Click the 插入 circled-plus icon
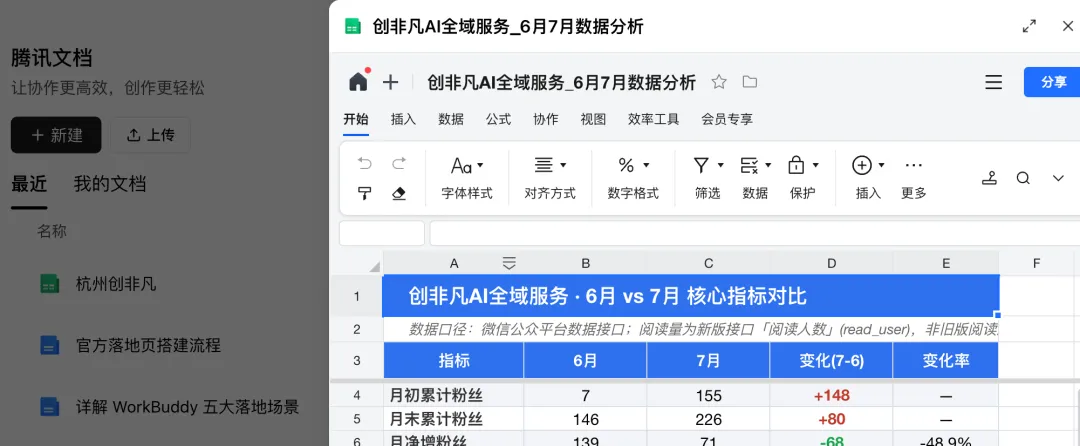Image resolution: width=1080 pixels, height=446 pixels. [x=862, y=165]
